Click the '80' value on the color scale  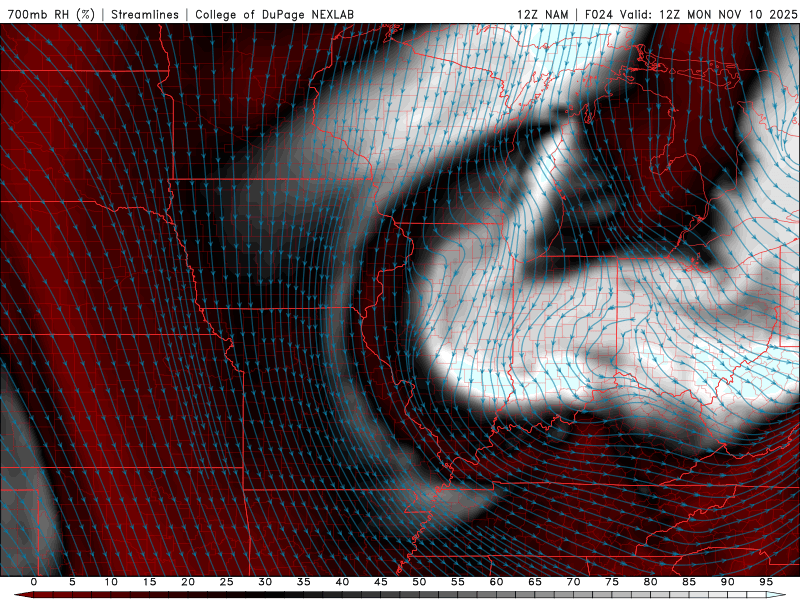[x=650, y=582]
